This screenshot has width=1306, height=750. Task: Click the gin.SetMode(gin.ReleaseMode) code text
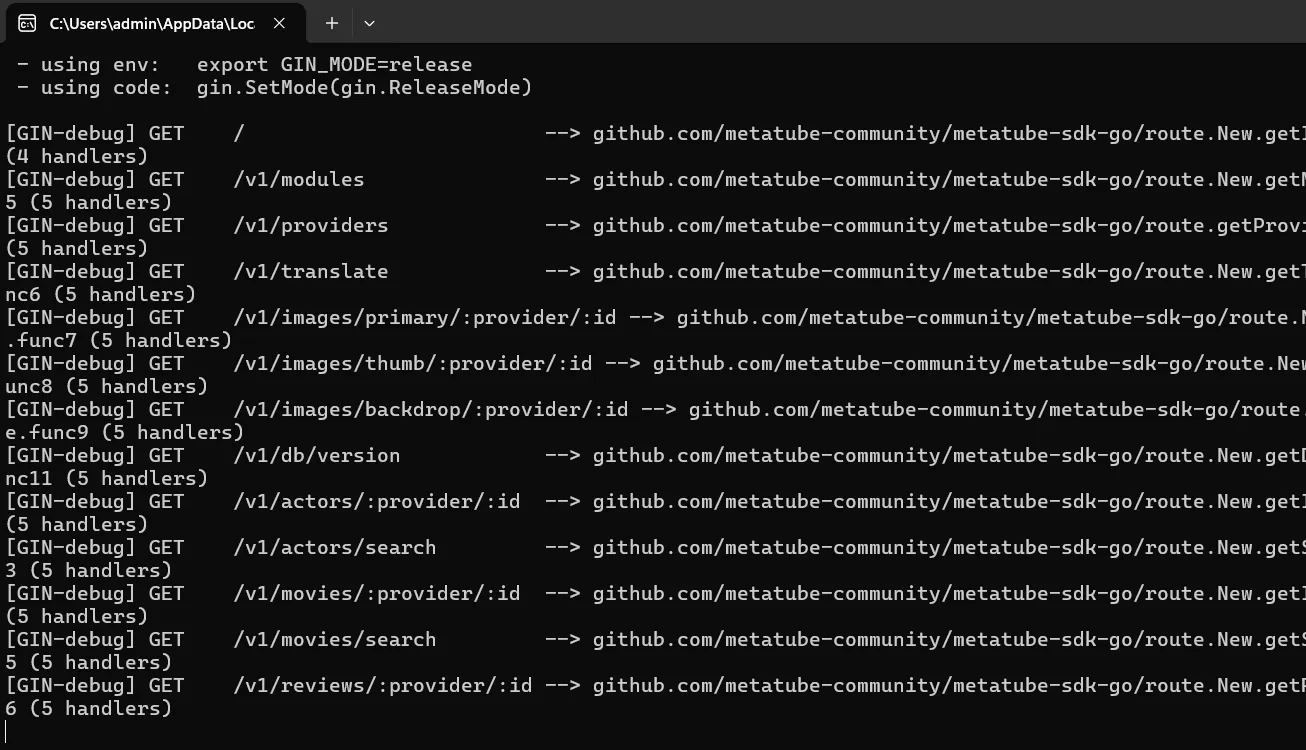pos(364,88)
